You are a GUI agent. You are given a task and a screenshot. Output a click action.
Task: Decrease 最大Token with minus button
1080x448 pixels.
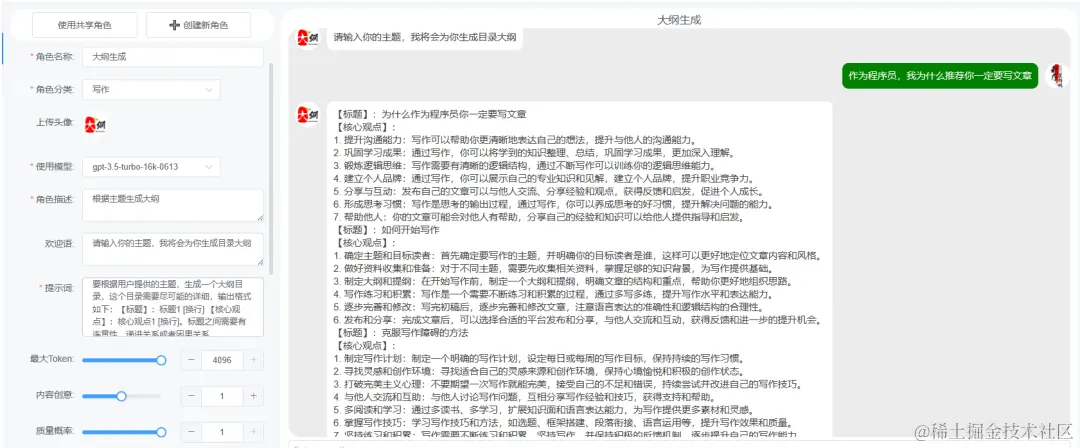pos(191,360)
